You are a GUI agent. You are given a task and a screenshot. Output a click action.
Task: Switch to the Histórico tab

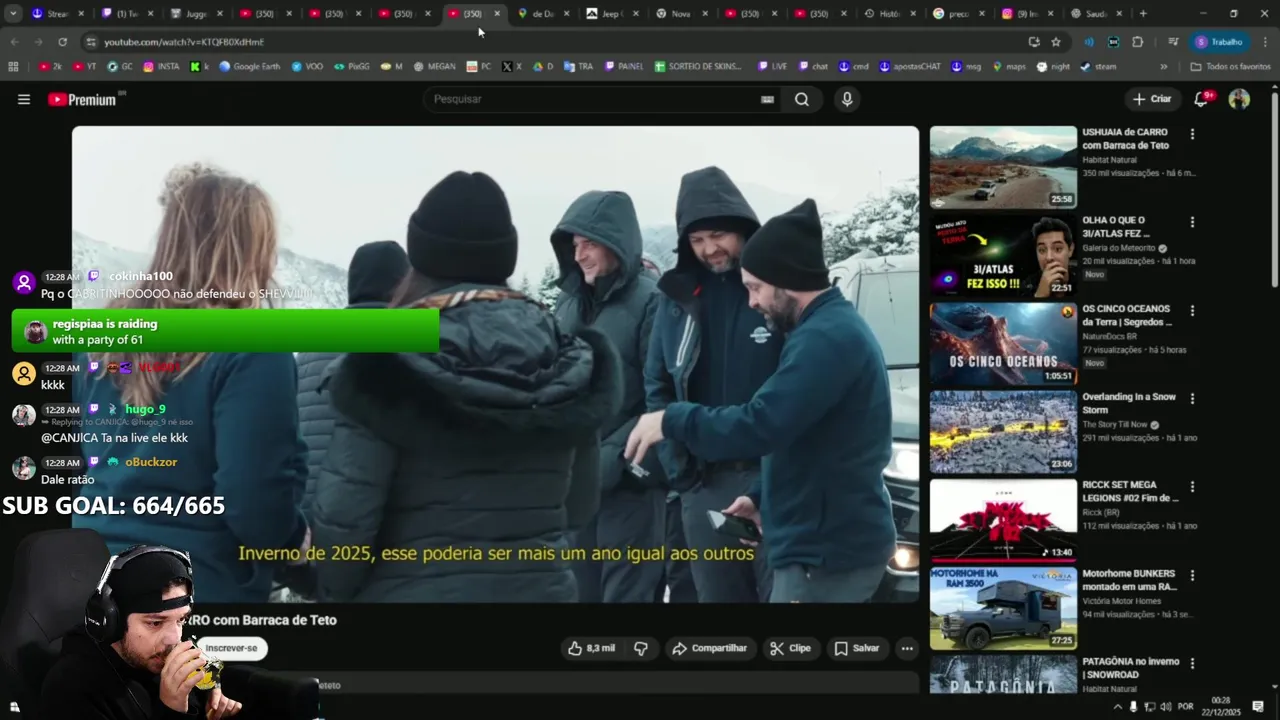[x=889, y=14]
